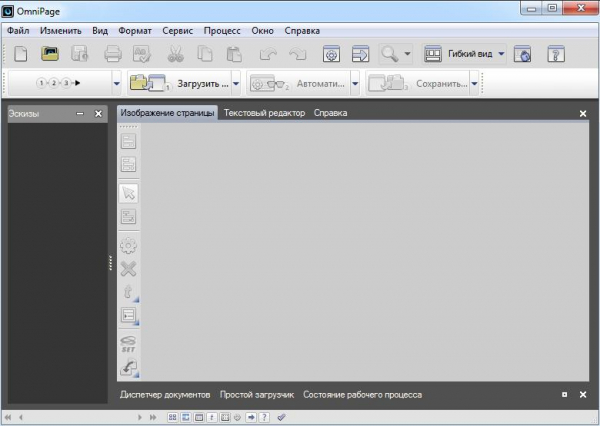Screen dimensions: 600x426
Task: Click the X delete icon in image toolbar
Action: (128, 269)
